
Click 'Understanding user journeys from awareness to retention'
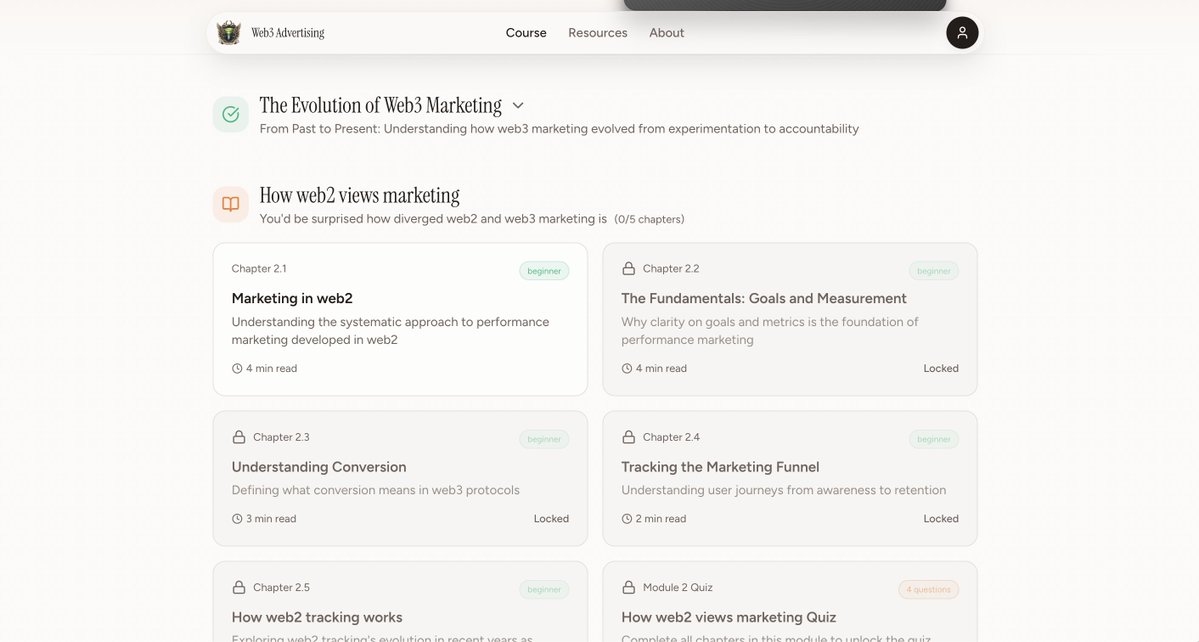coord(784,490)
